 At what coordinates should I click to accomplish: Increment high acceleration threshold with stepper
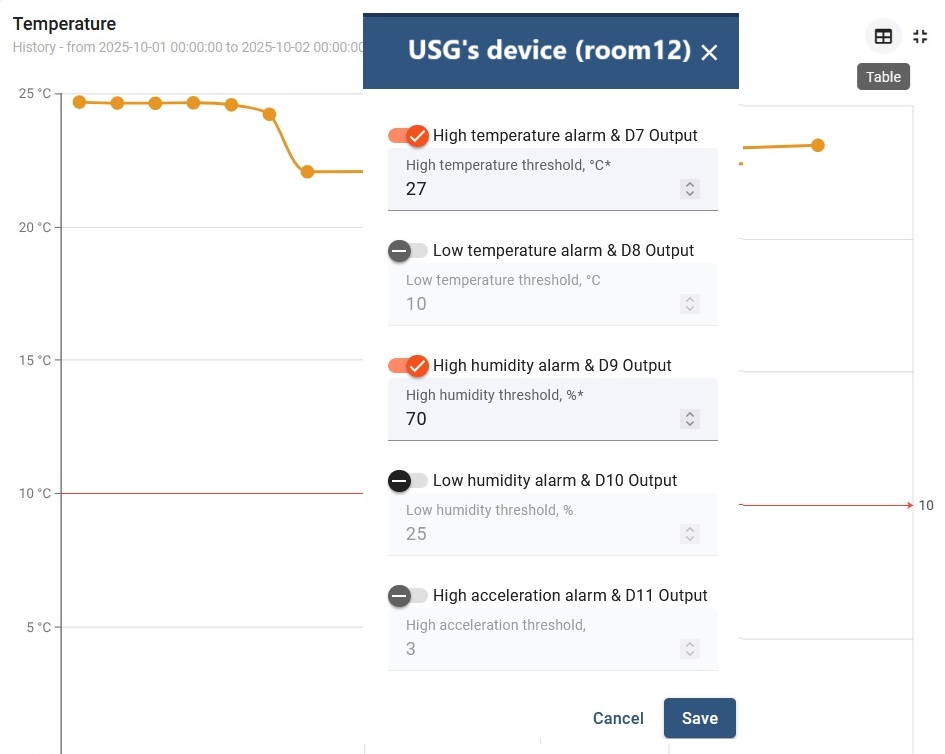point(689,644)
